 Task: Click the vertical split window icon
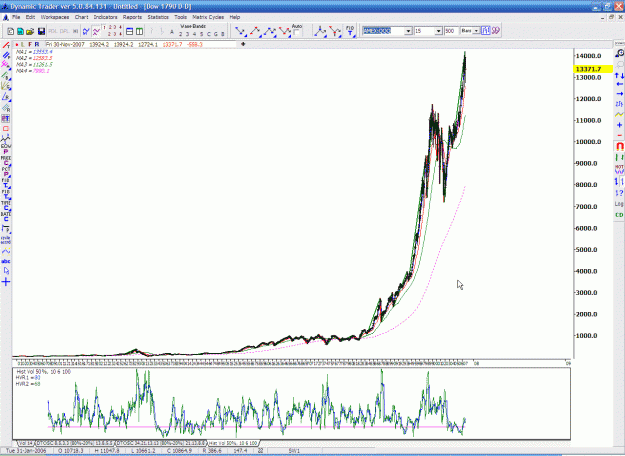139,31
